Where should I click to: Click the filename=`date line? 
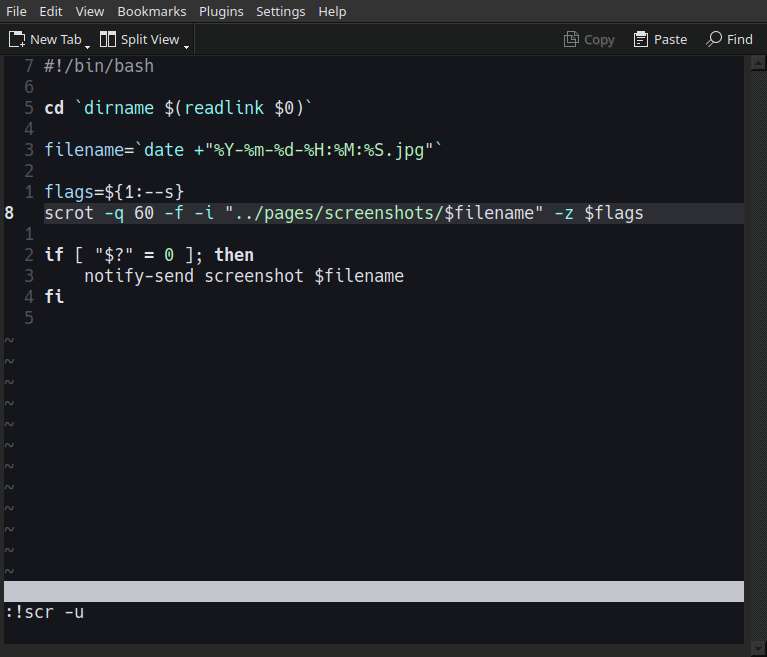[x=243, y=150]
